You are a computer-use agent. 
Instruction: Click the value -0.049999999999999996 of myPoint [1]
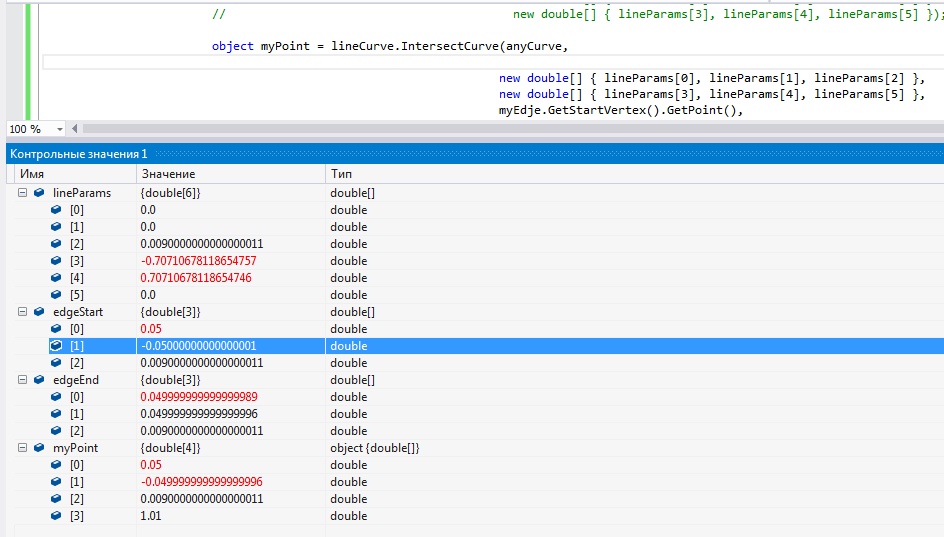(201, 482)
